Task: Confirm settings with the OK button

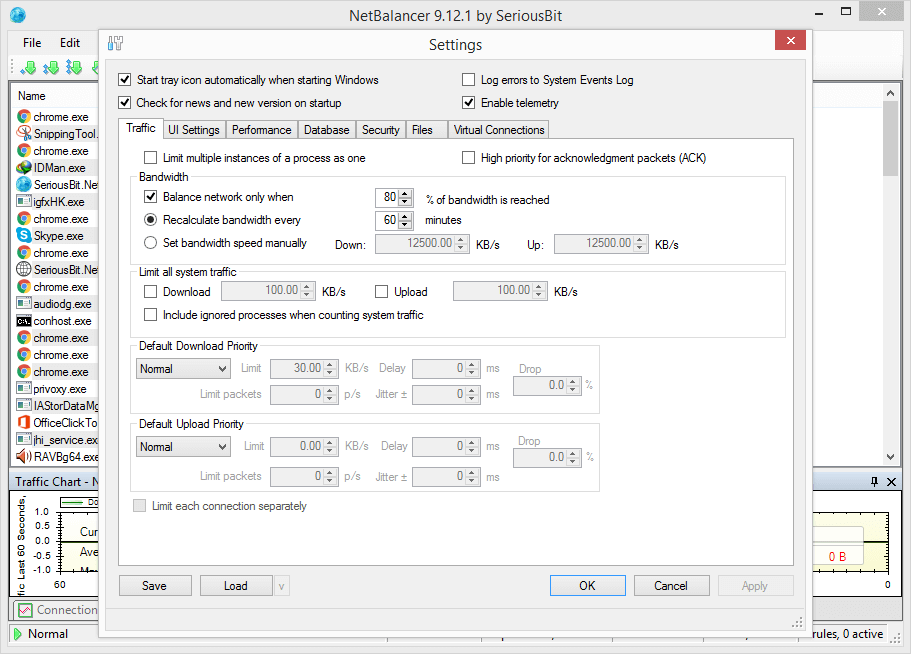Action: [587, 585]
